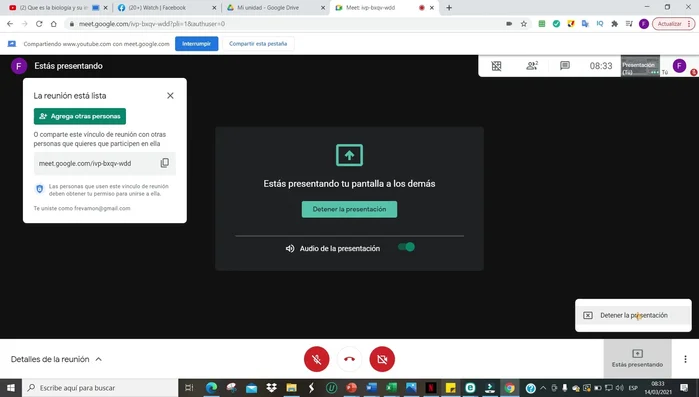Open Dropbox from the taskbar
This screenshot has width=699, height=397.
271,388
